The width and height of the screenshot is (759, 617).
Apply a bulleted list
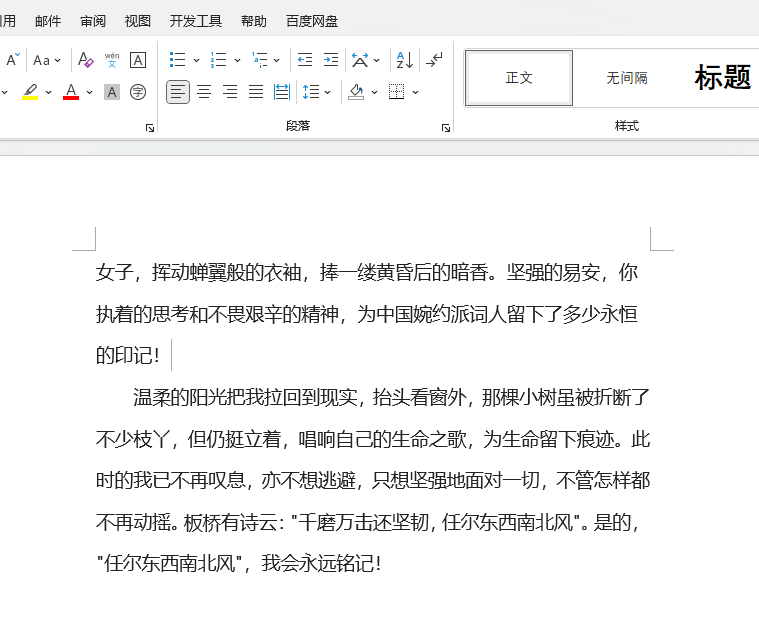(178, 60)
